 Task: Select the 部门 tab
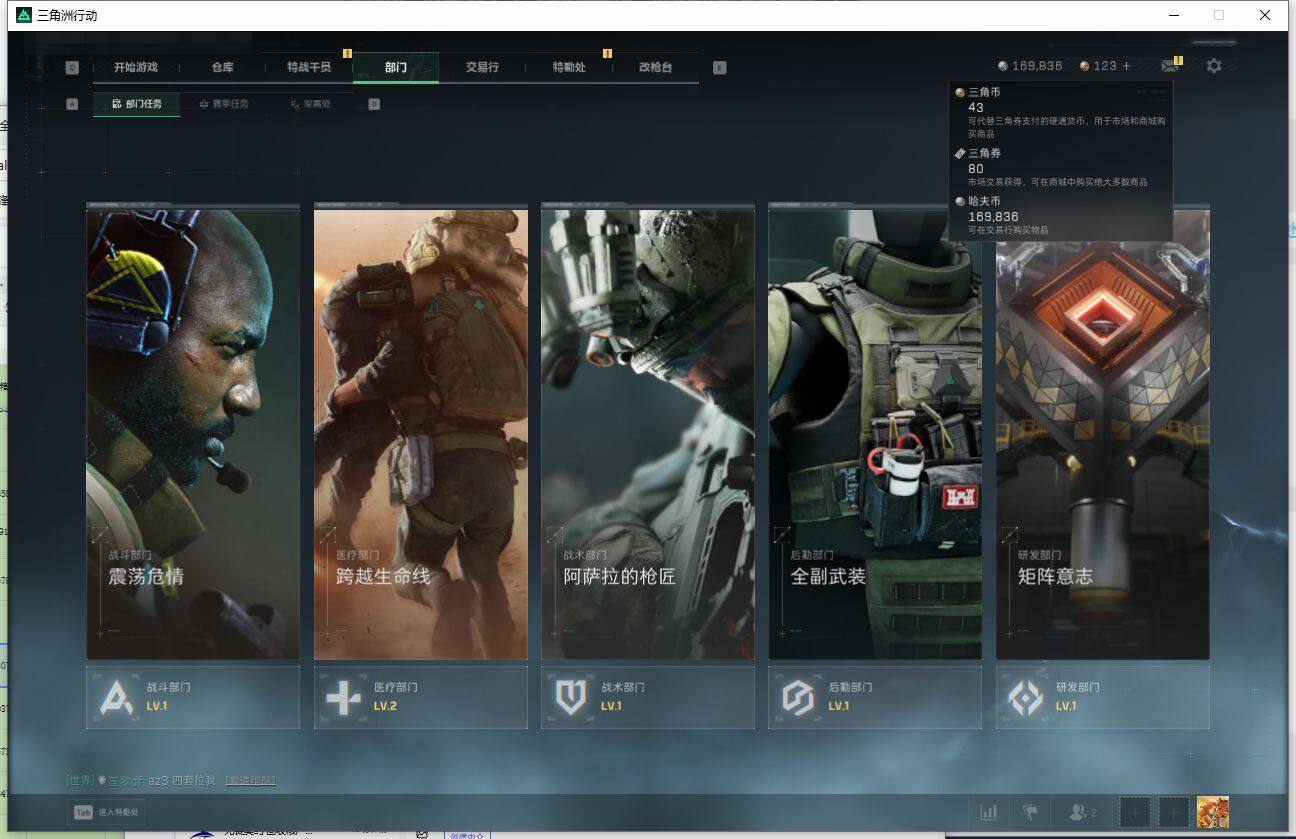tap(396, 67)
